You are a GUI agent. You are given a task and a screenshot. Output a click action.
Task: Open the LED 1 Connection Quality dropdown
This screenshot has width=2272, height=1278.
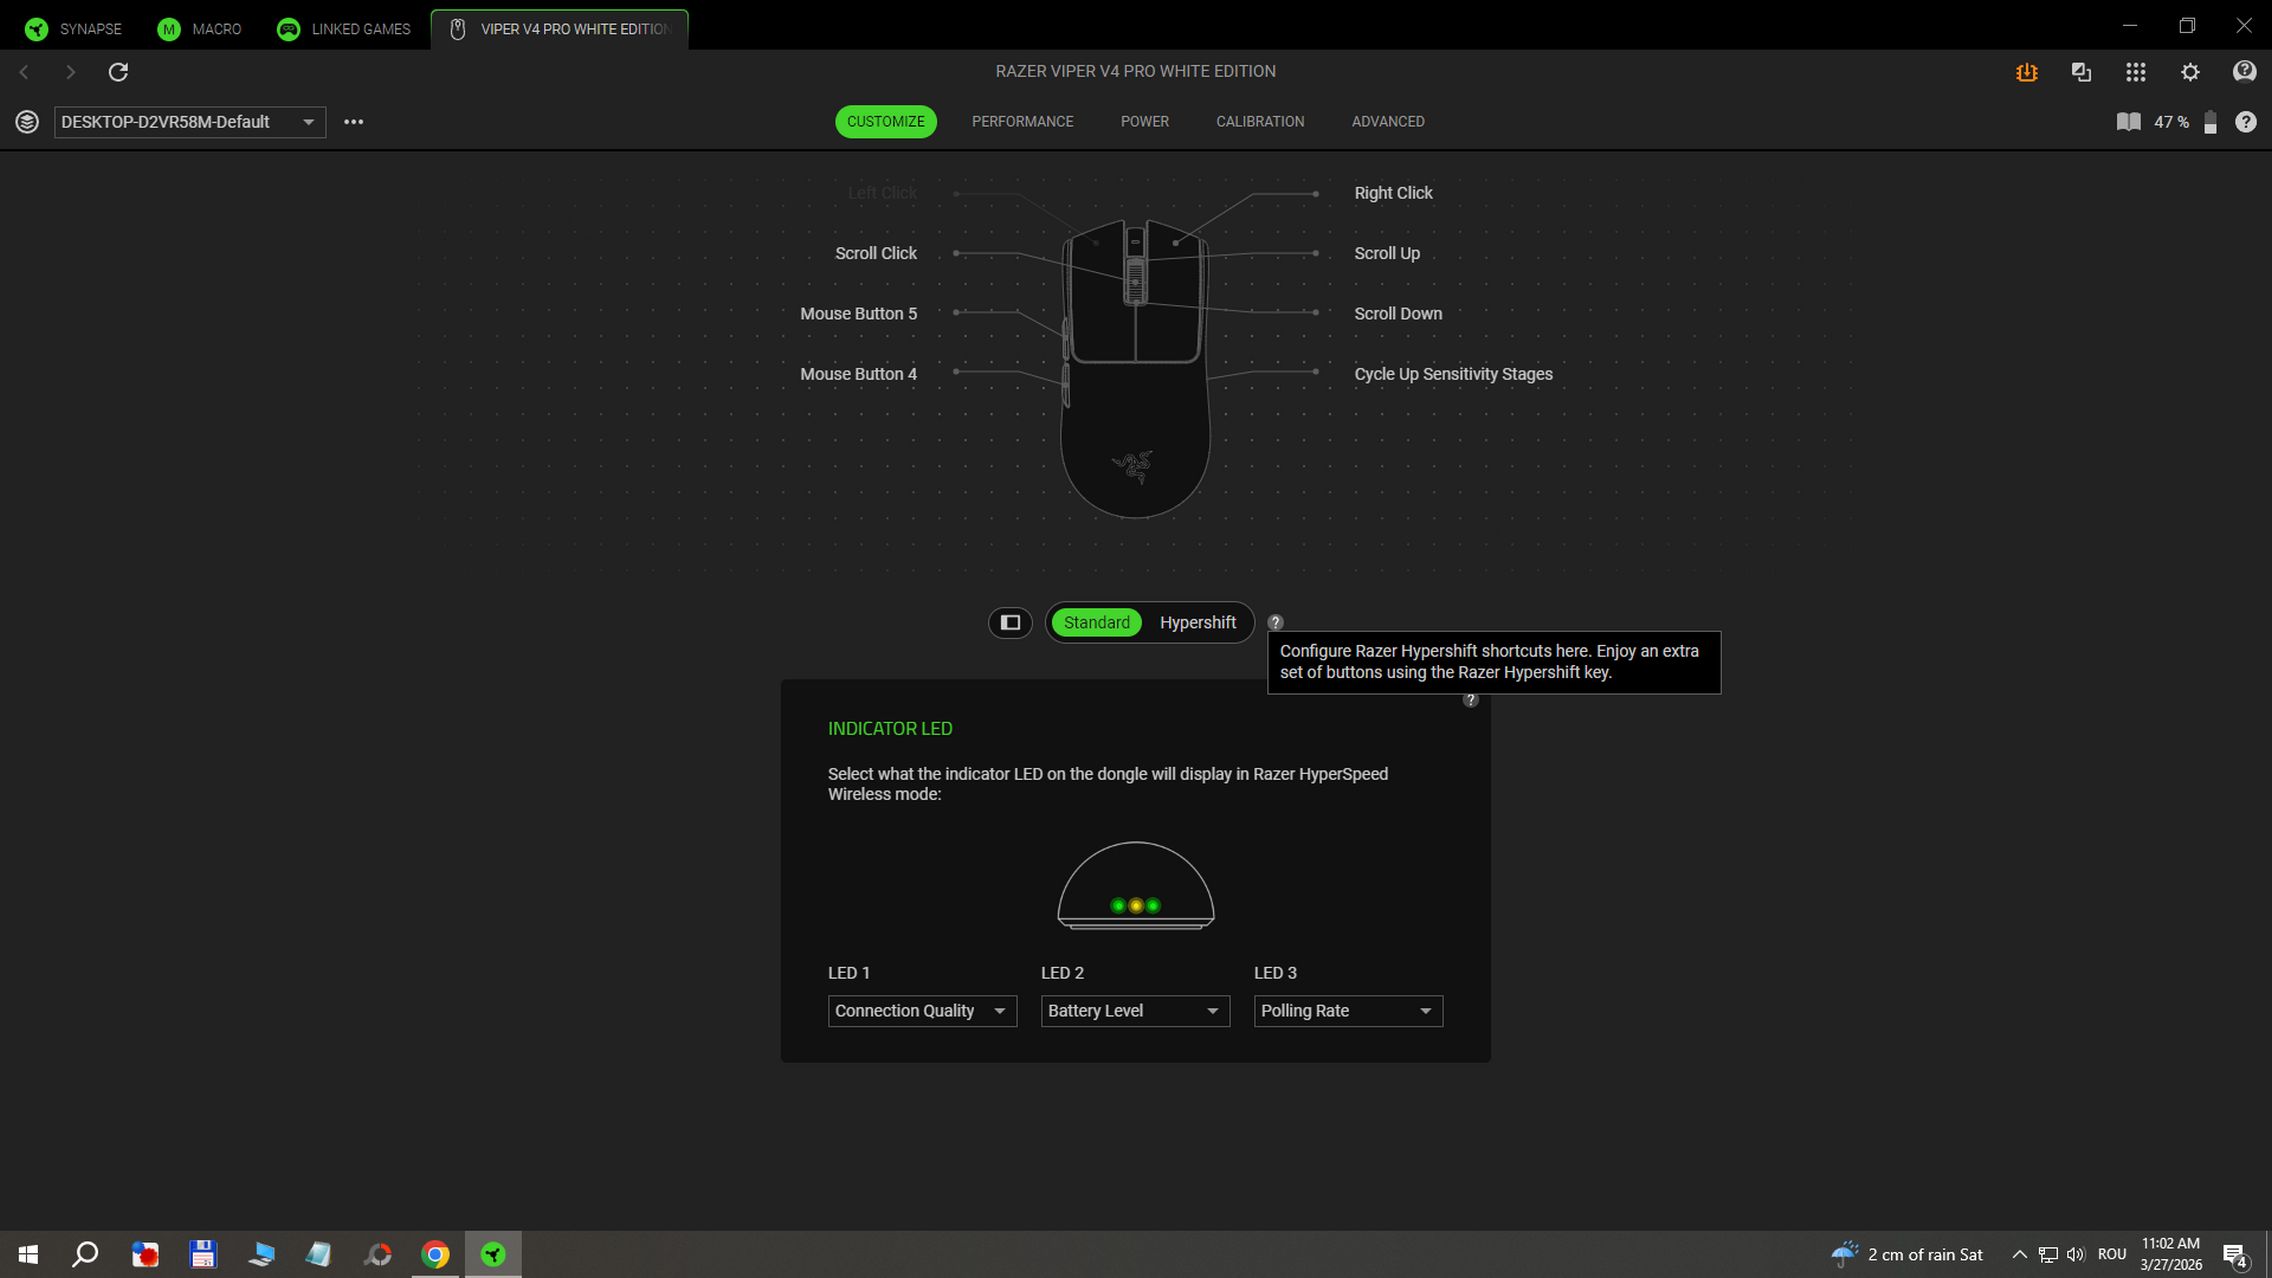click(921, 1011)
